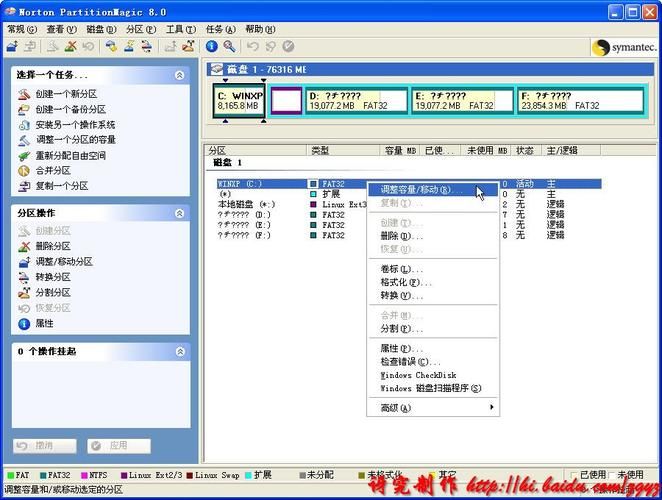Choose 格式化 in the context menu
662x500 pixels.
click(433, 283)
